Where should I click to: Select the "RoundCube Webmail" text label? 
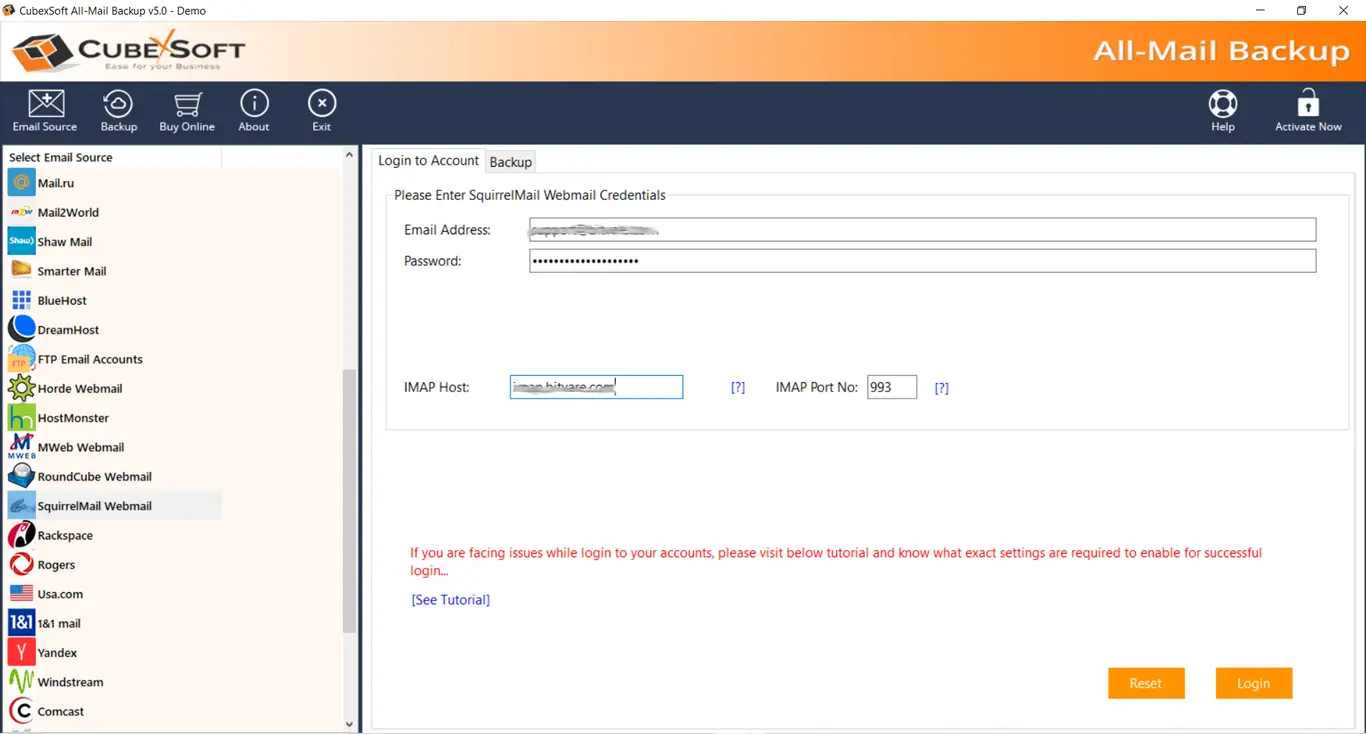(95, 477)
